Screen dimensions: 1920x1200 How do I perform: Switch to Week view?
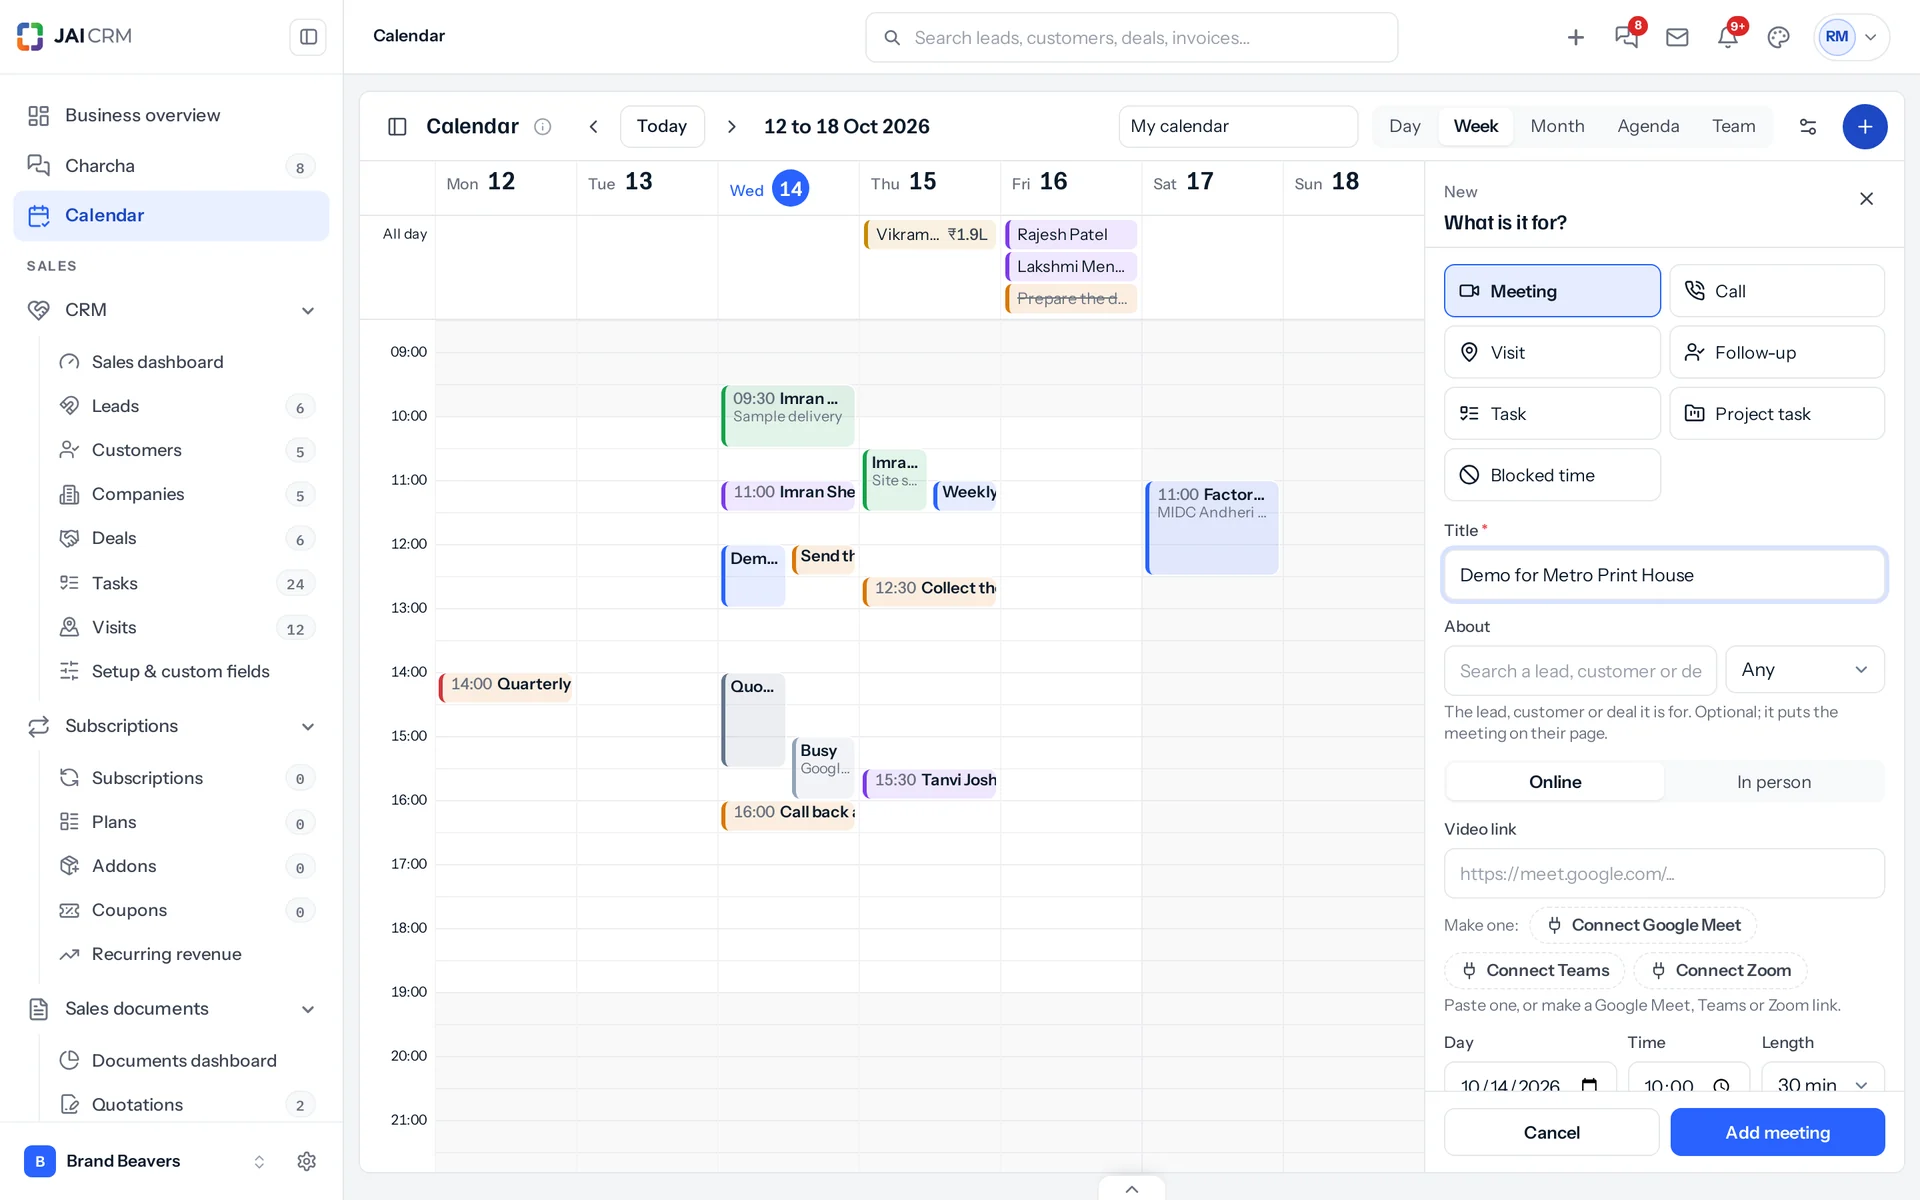tap(1475, 127)
